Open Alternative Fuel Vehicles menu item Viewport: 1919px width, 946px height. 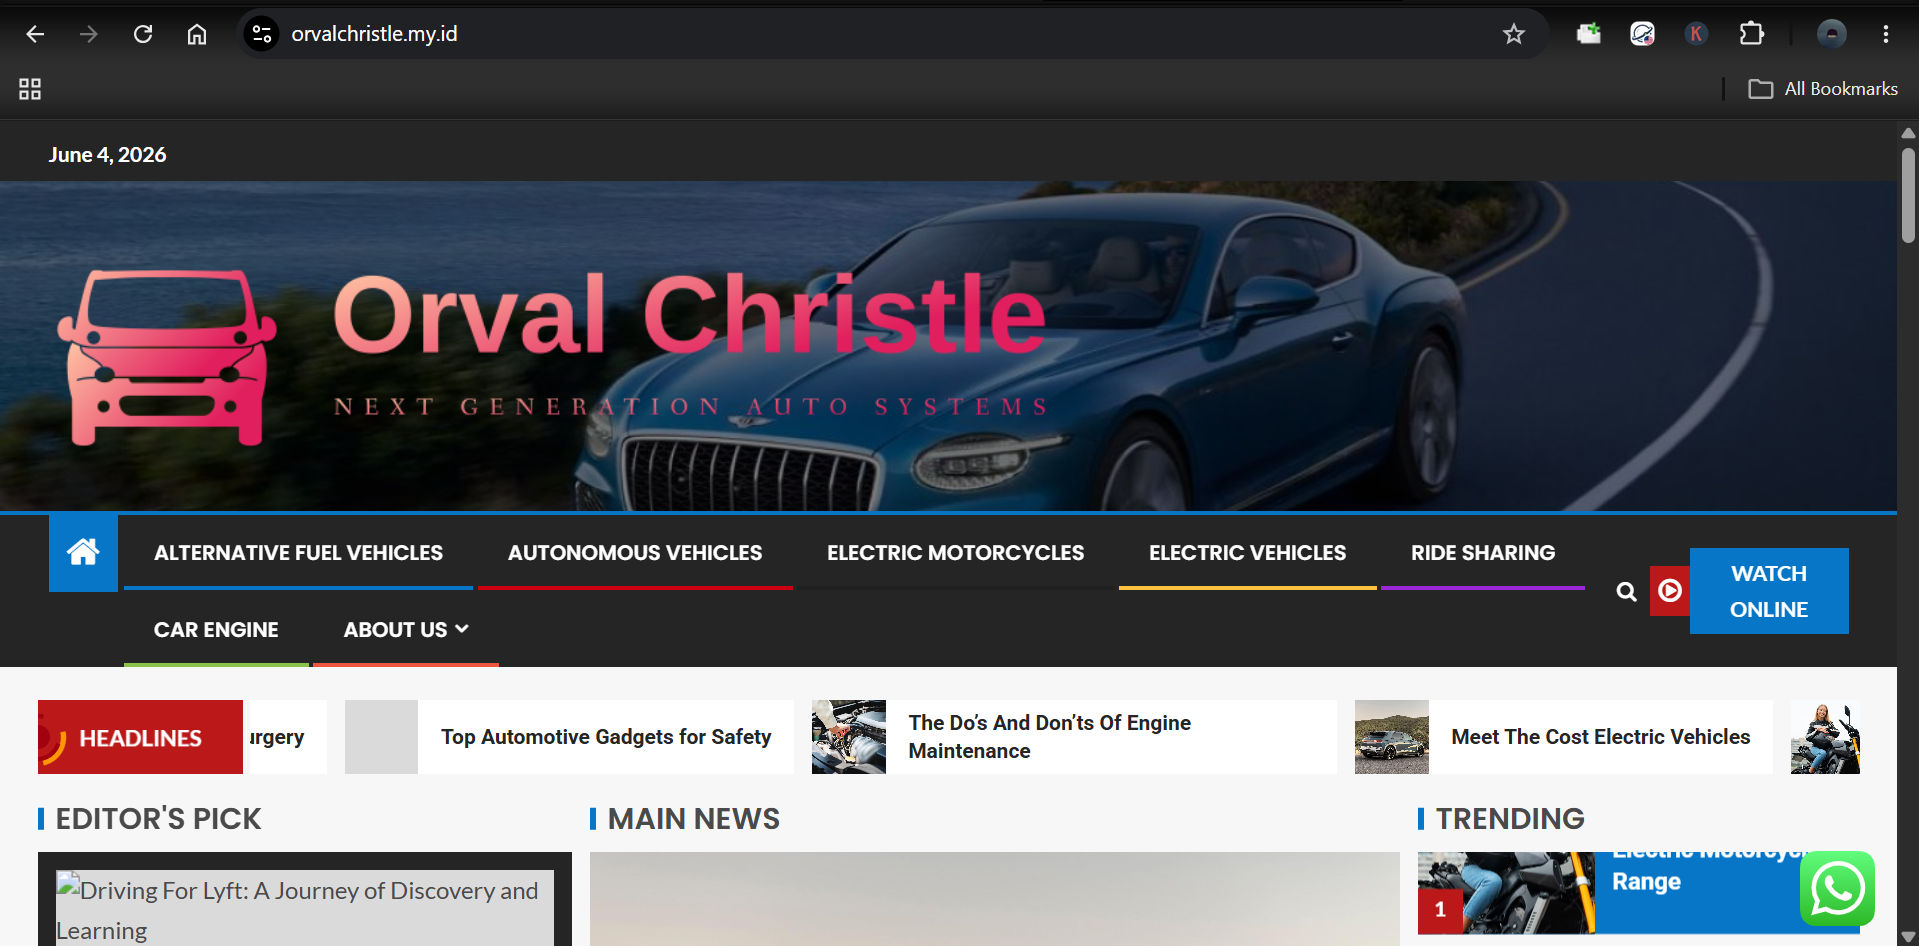coord(298,553)
